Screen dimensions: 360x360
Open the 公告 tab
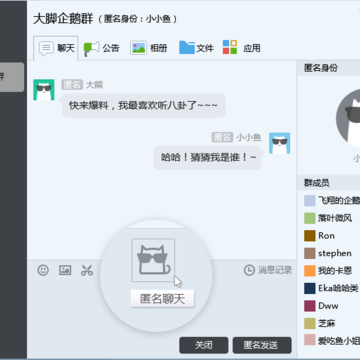[101, 48]
